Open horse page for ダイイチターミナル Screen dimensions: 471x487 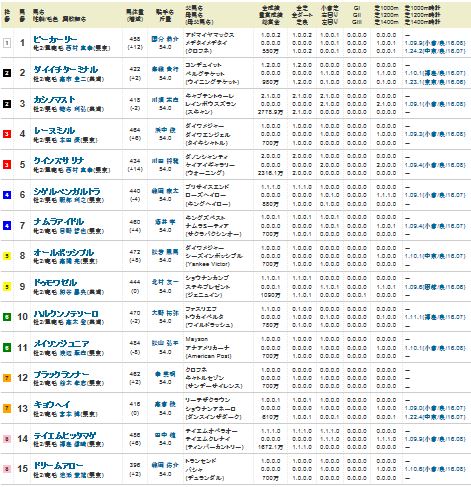coord(66,70)
